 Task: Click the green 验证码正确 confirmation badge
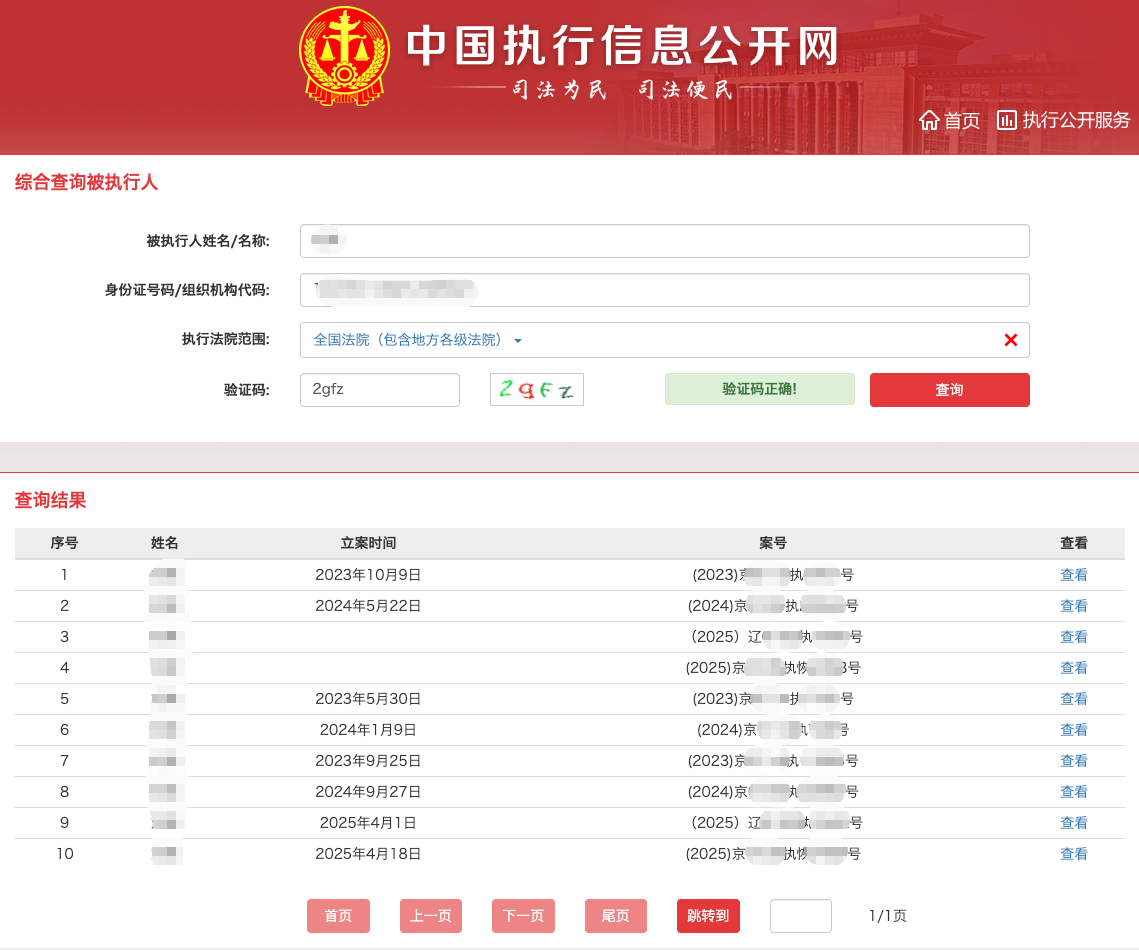coord(759,389)
